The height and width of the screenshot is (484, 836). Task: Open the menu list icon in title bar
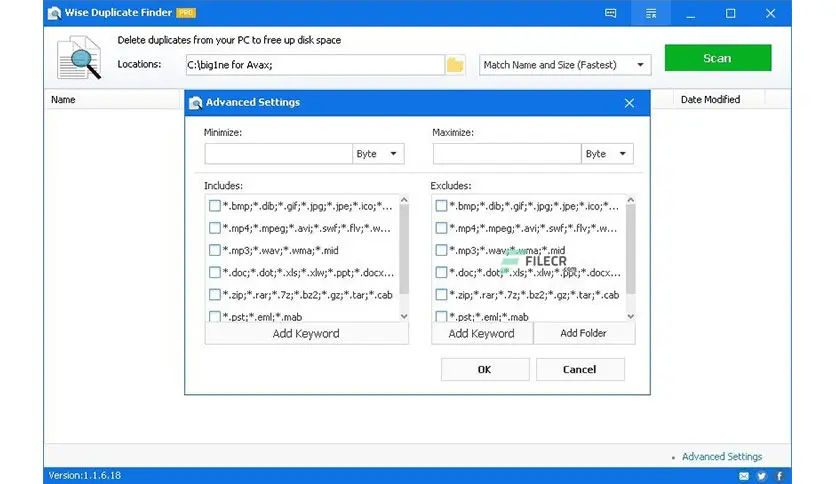(651, 13)
